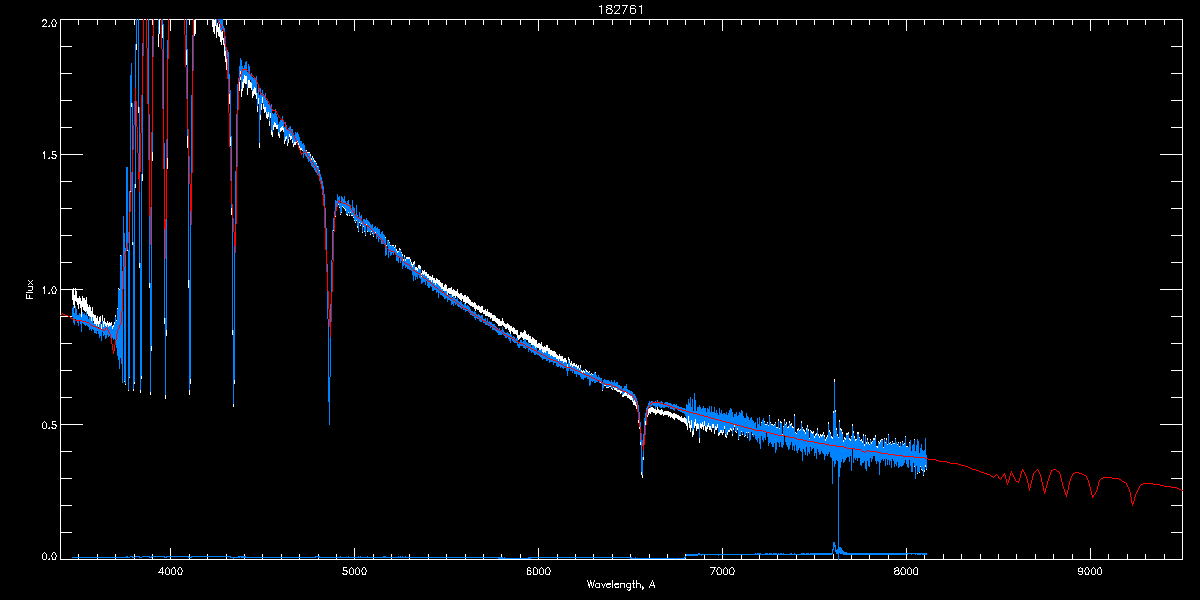The image size is (1200, 600).
Task: Click the blue spectrum's end near 8100 Angstrom
Action: [925, 455]
